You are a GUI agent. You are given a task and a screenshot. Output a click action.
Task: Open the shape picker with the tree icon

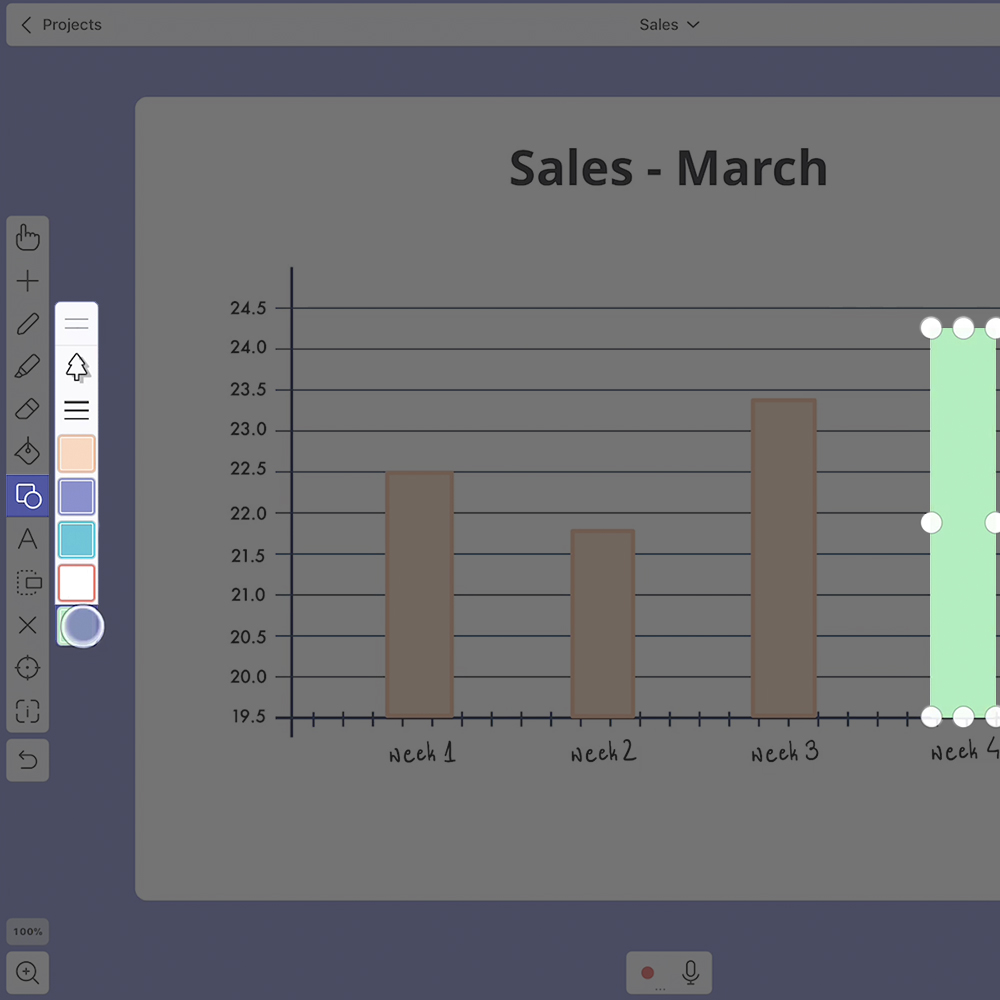(77, 367)
